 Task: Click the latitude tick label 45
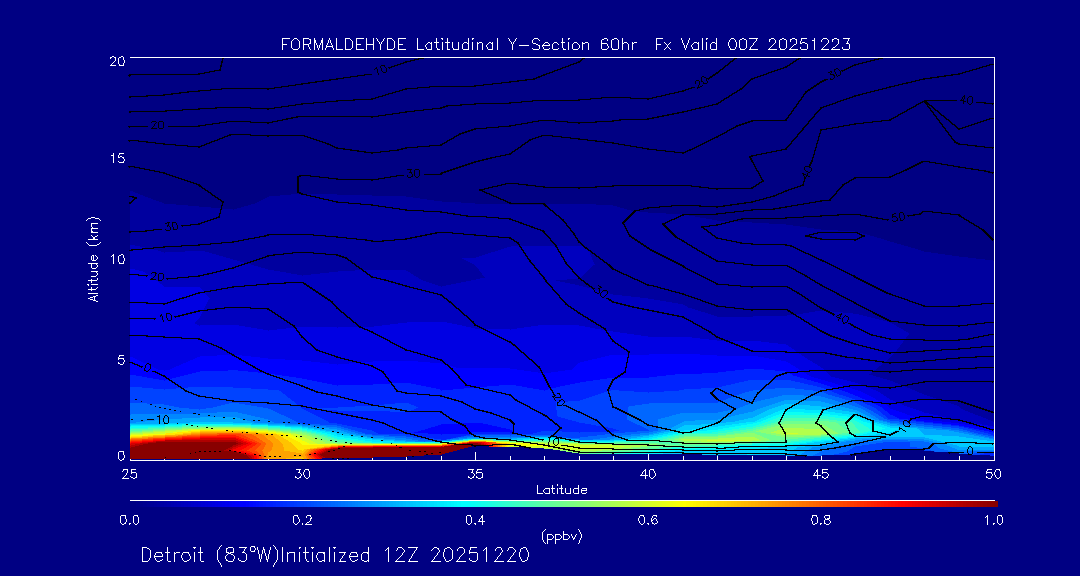point(820,474)
